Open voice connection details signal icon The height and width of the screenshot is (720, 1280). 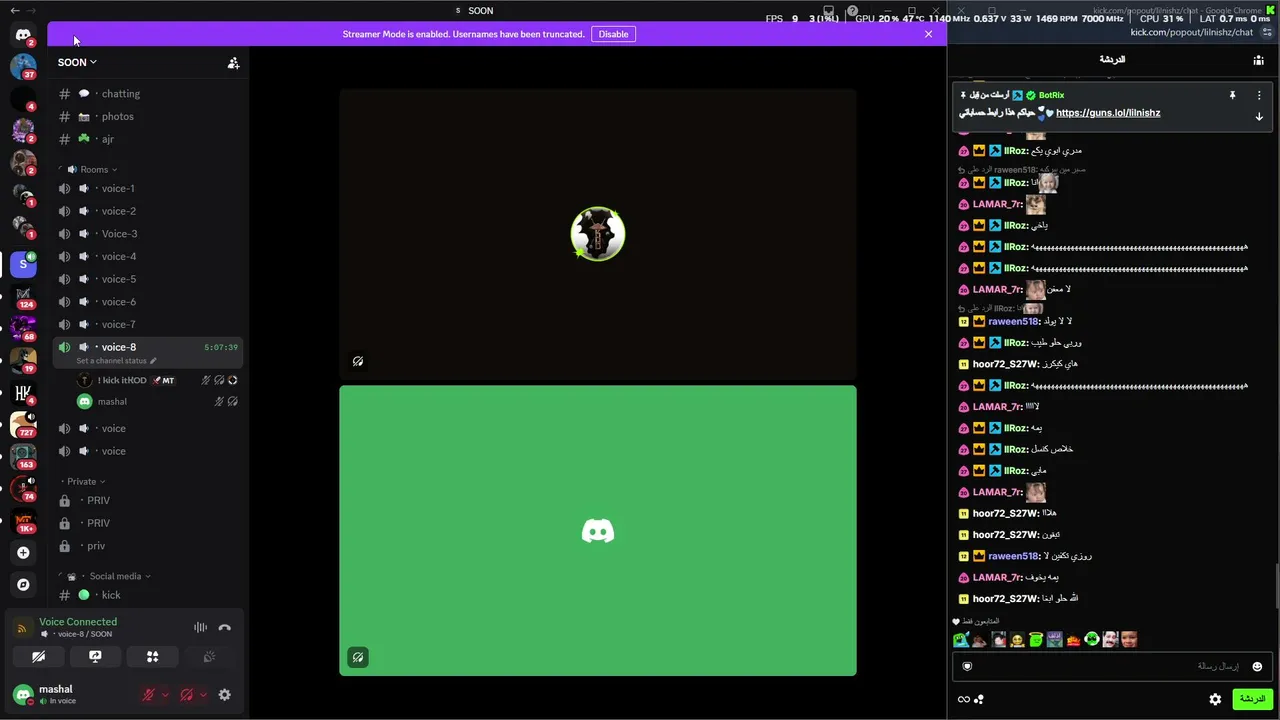(x=22, y=629)
